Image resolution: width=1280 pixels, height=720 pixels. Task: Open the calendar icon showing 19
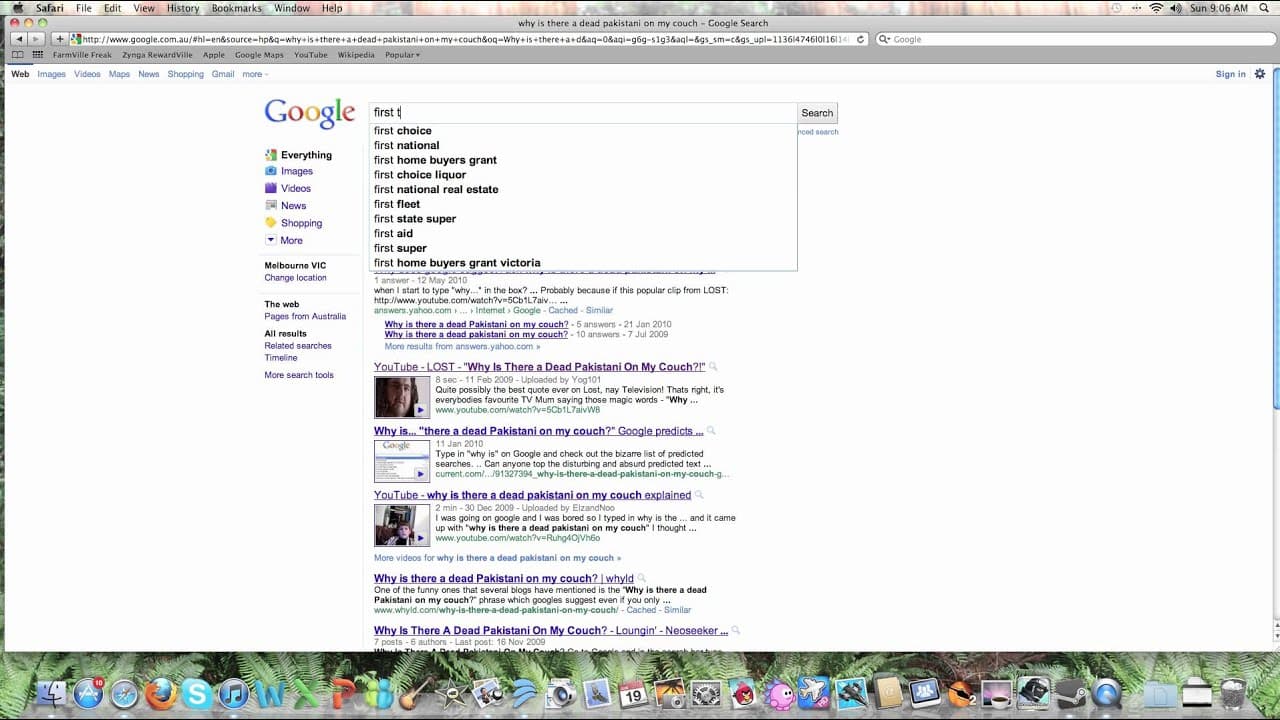coord(633,693)
